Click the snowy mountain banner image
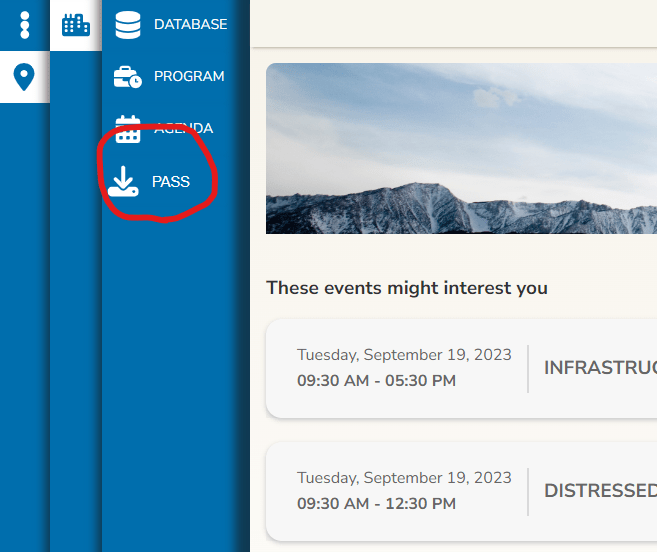 [x=461, y=148]
